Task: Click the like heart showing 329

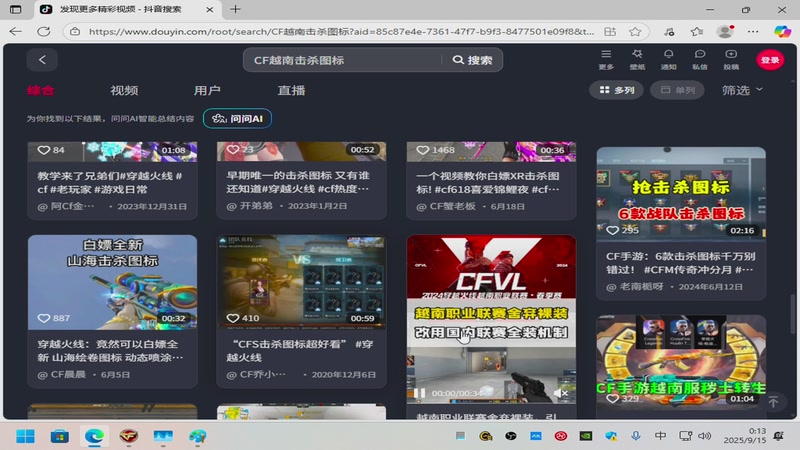Action: click(612, 398)
